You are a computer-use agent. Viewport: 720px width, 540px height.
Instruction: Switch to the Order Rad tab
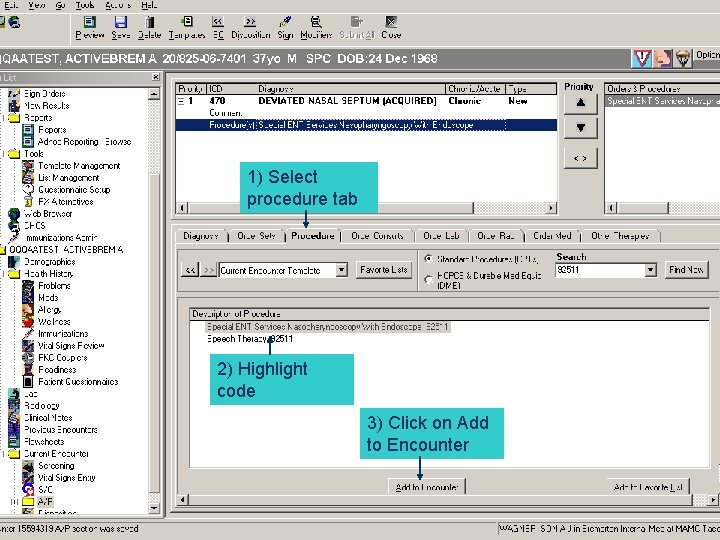click(x=495, y=236)
